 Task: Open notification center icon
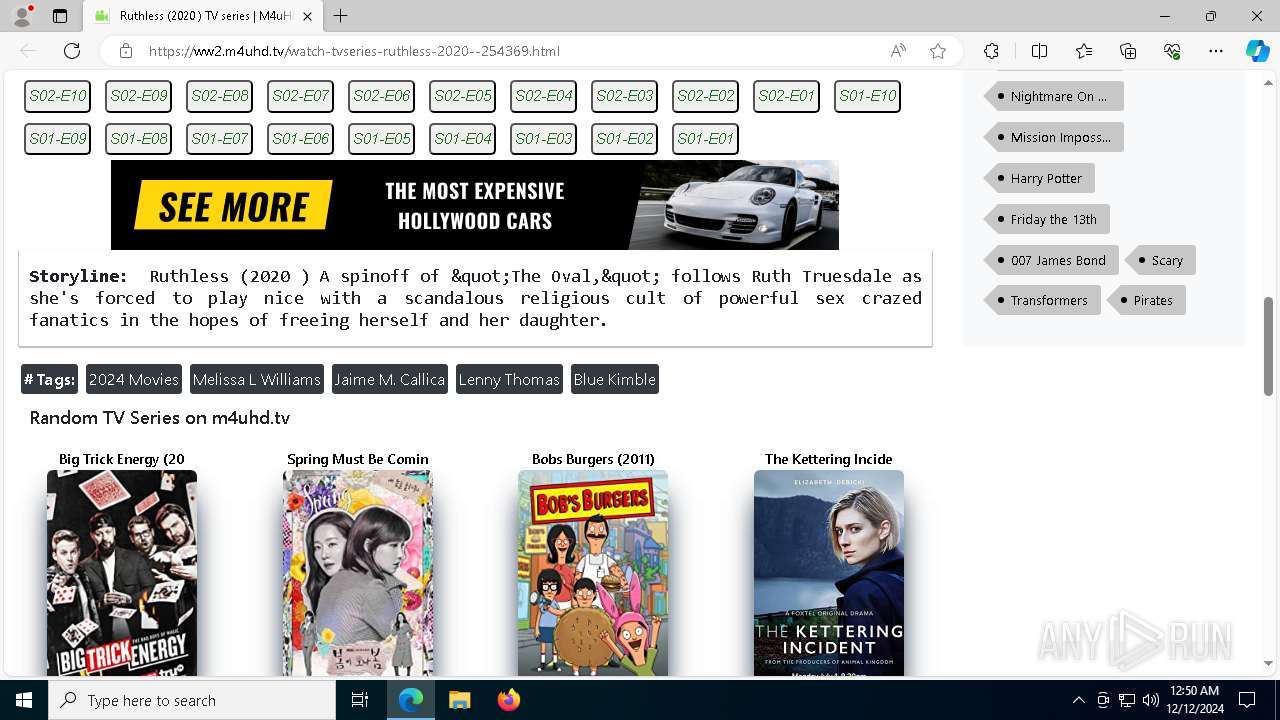(x=1247, y=700)
